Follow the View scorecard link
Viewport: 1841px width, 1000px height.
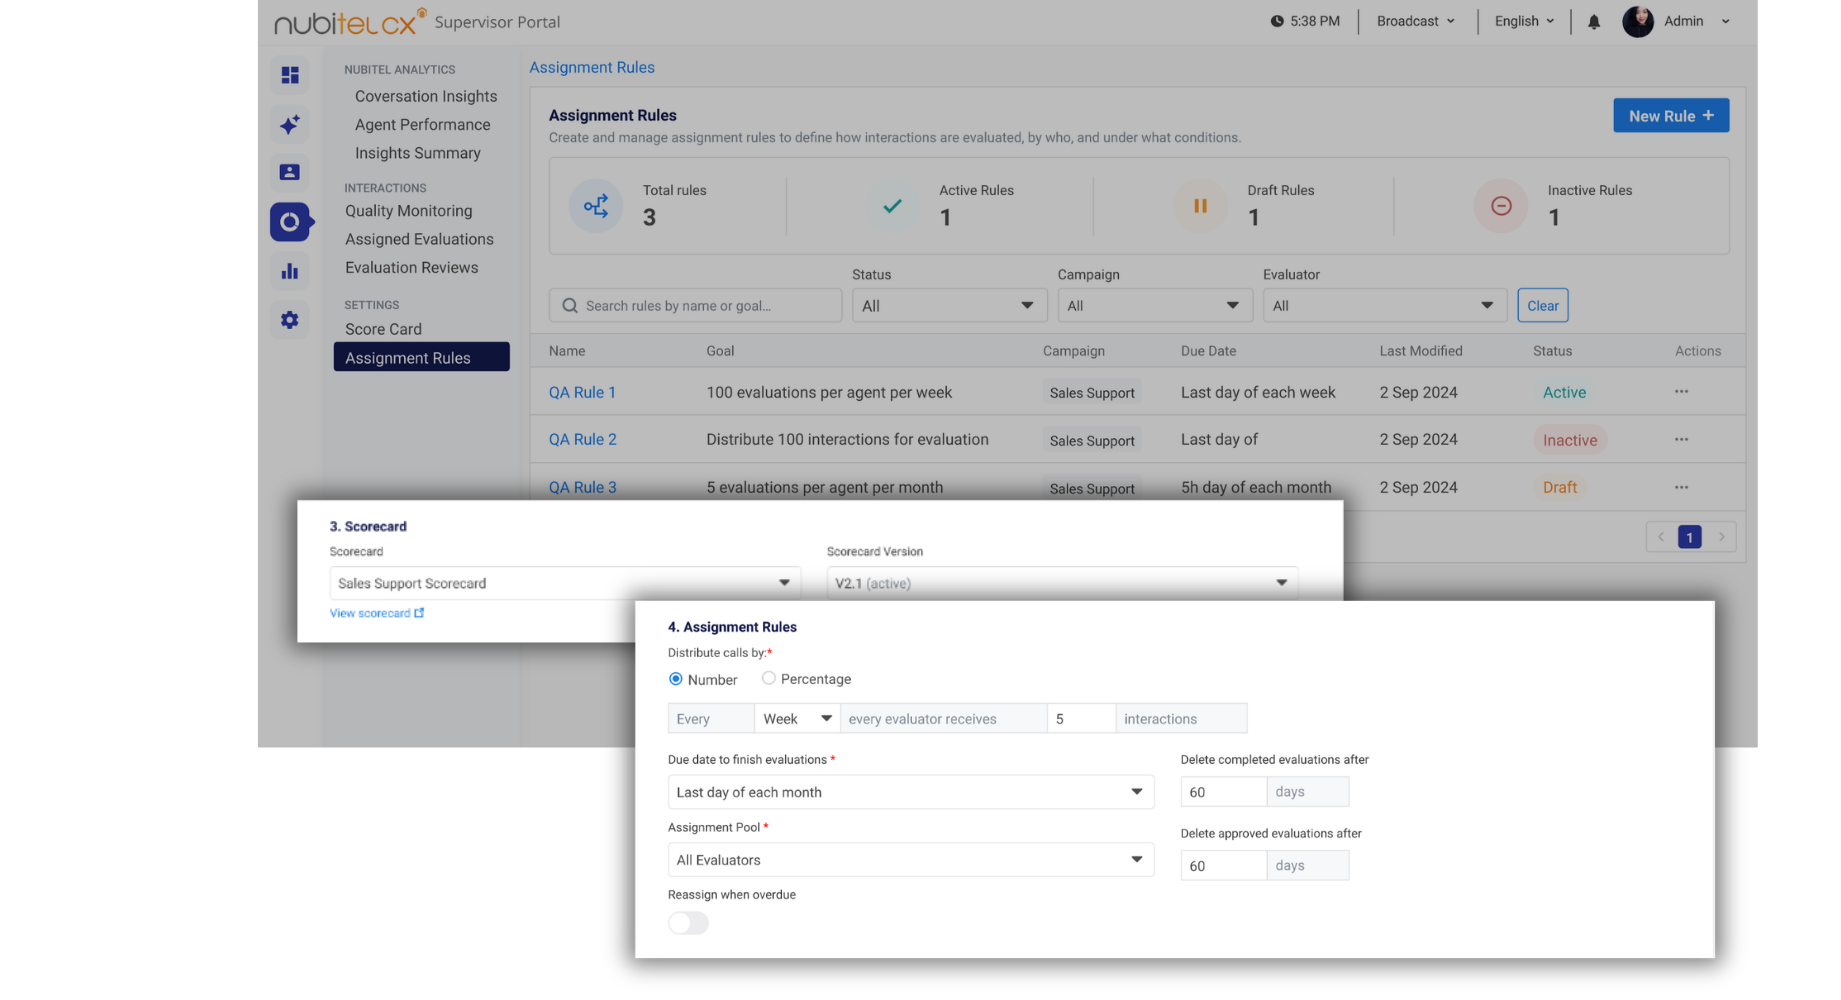[x=377, y=613]
